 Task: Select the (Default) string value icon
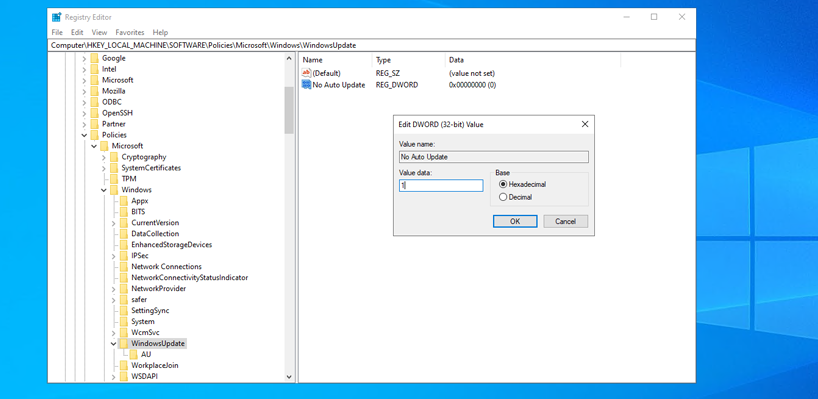coord(306,74)
